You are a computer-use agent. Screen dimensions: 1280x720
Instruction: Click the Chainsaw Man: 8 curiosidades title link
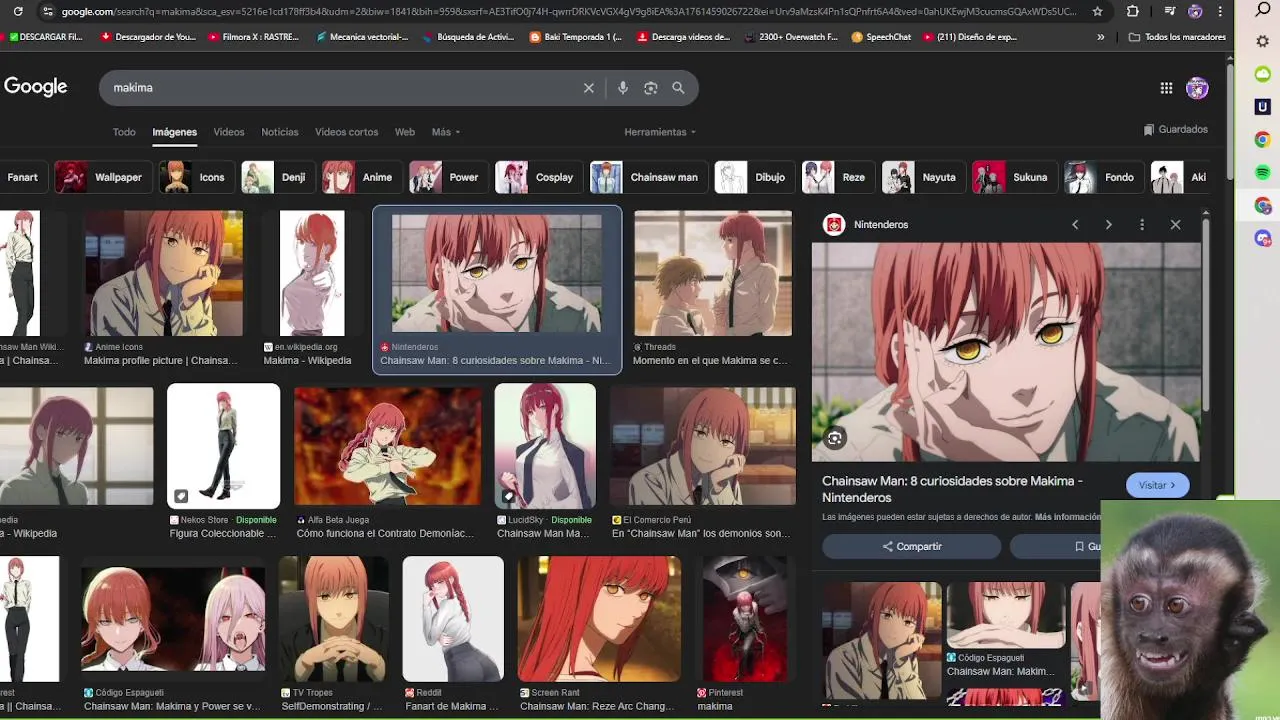(x=952, y=489)
